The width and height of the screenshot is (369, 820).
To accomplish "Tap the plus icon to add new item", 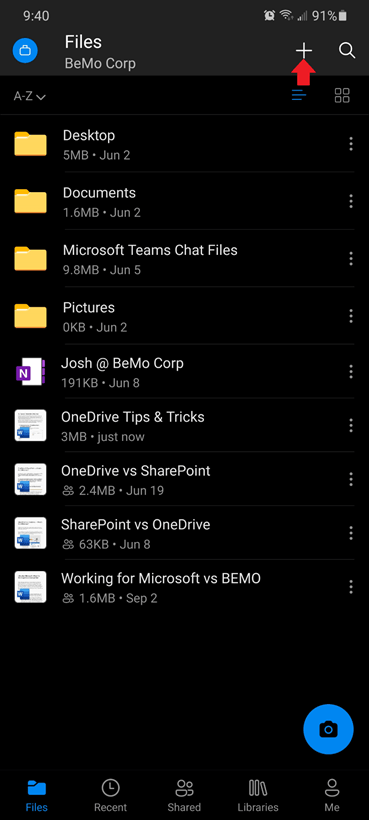I will (x=304, y=51).
